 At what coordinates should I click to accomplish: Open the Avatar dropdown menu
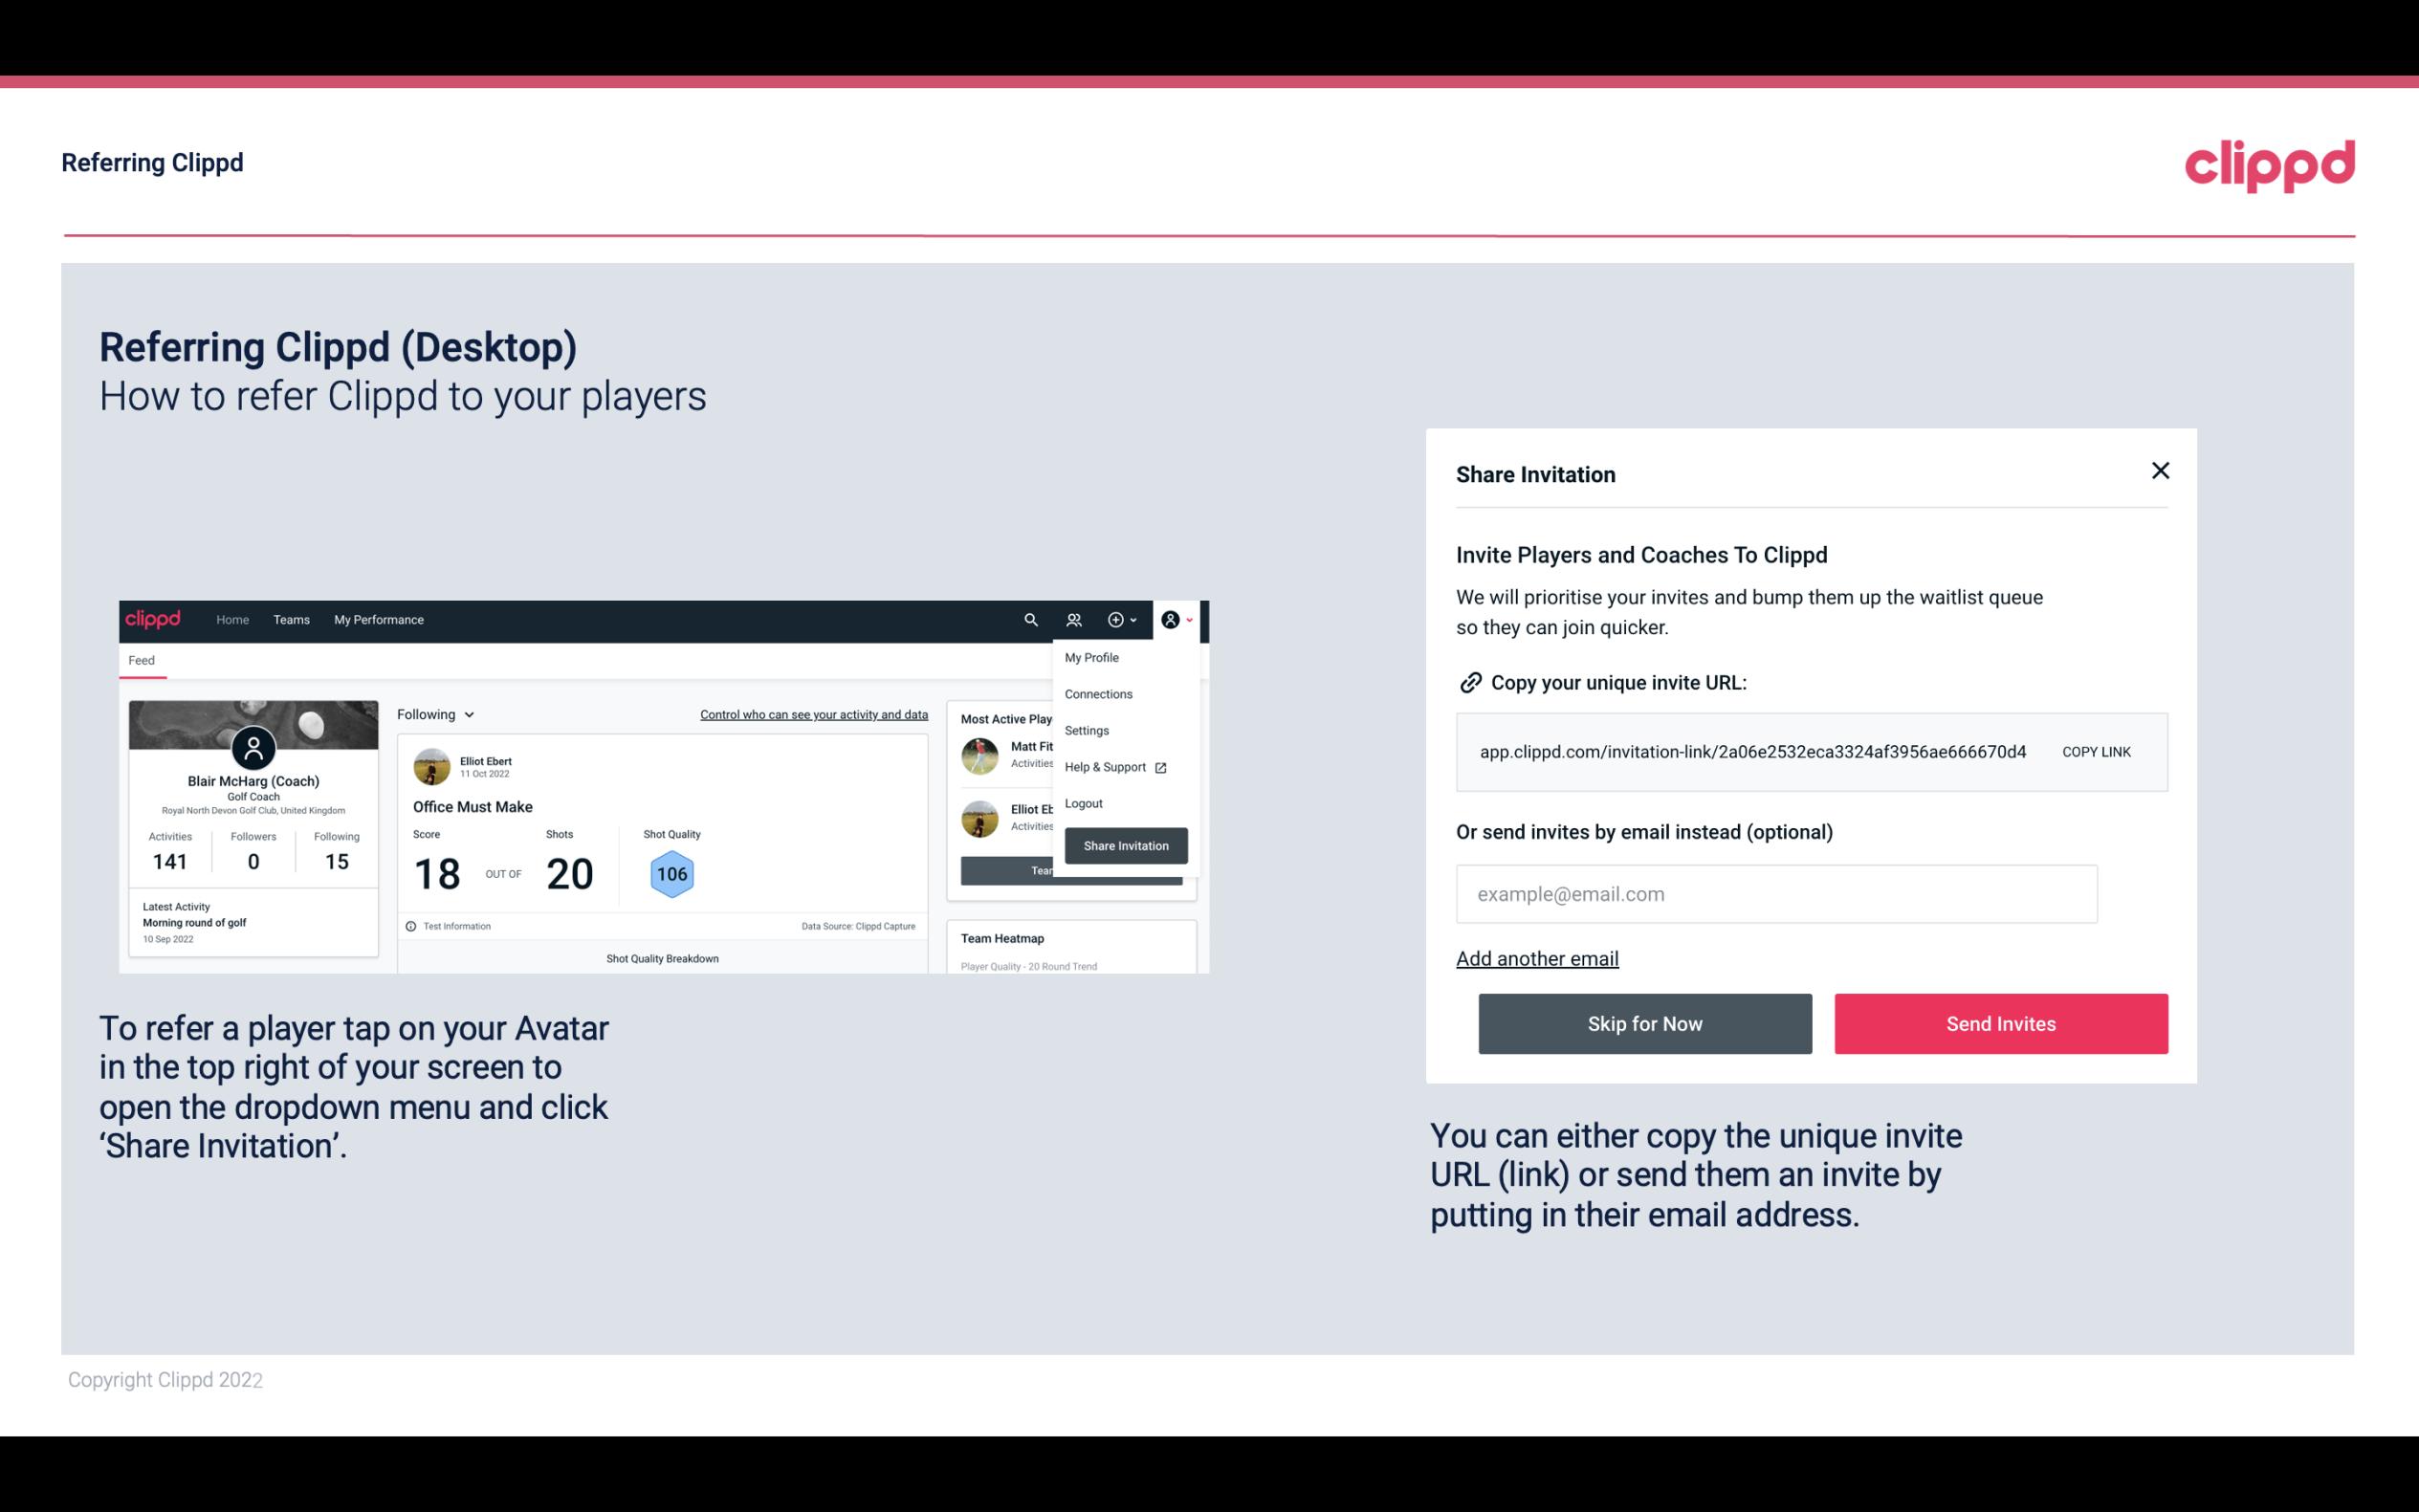click(1177, 620)
